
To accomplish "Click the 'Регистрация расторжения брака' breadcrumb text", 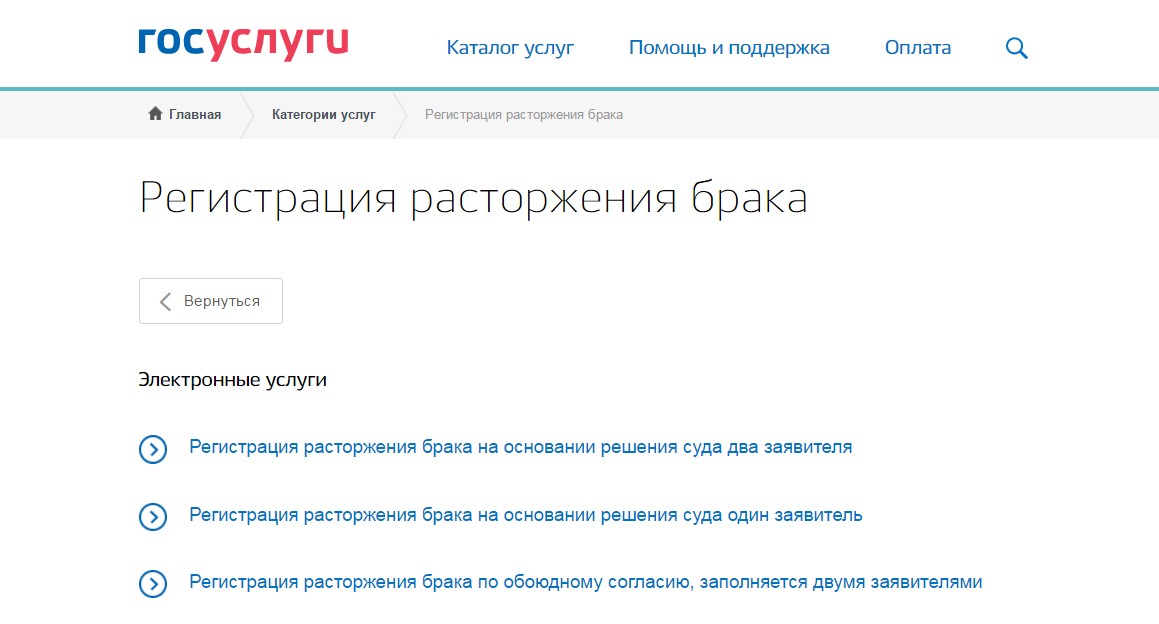I will [524, 115].
